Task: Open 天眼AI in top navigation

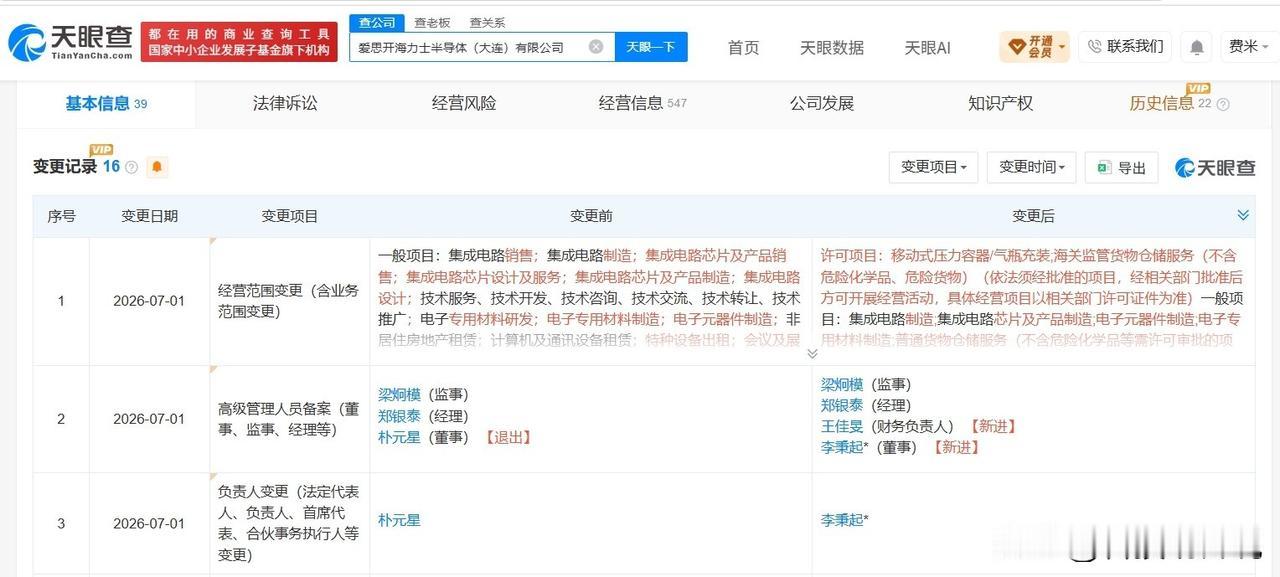Action: pos(927,47)
